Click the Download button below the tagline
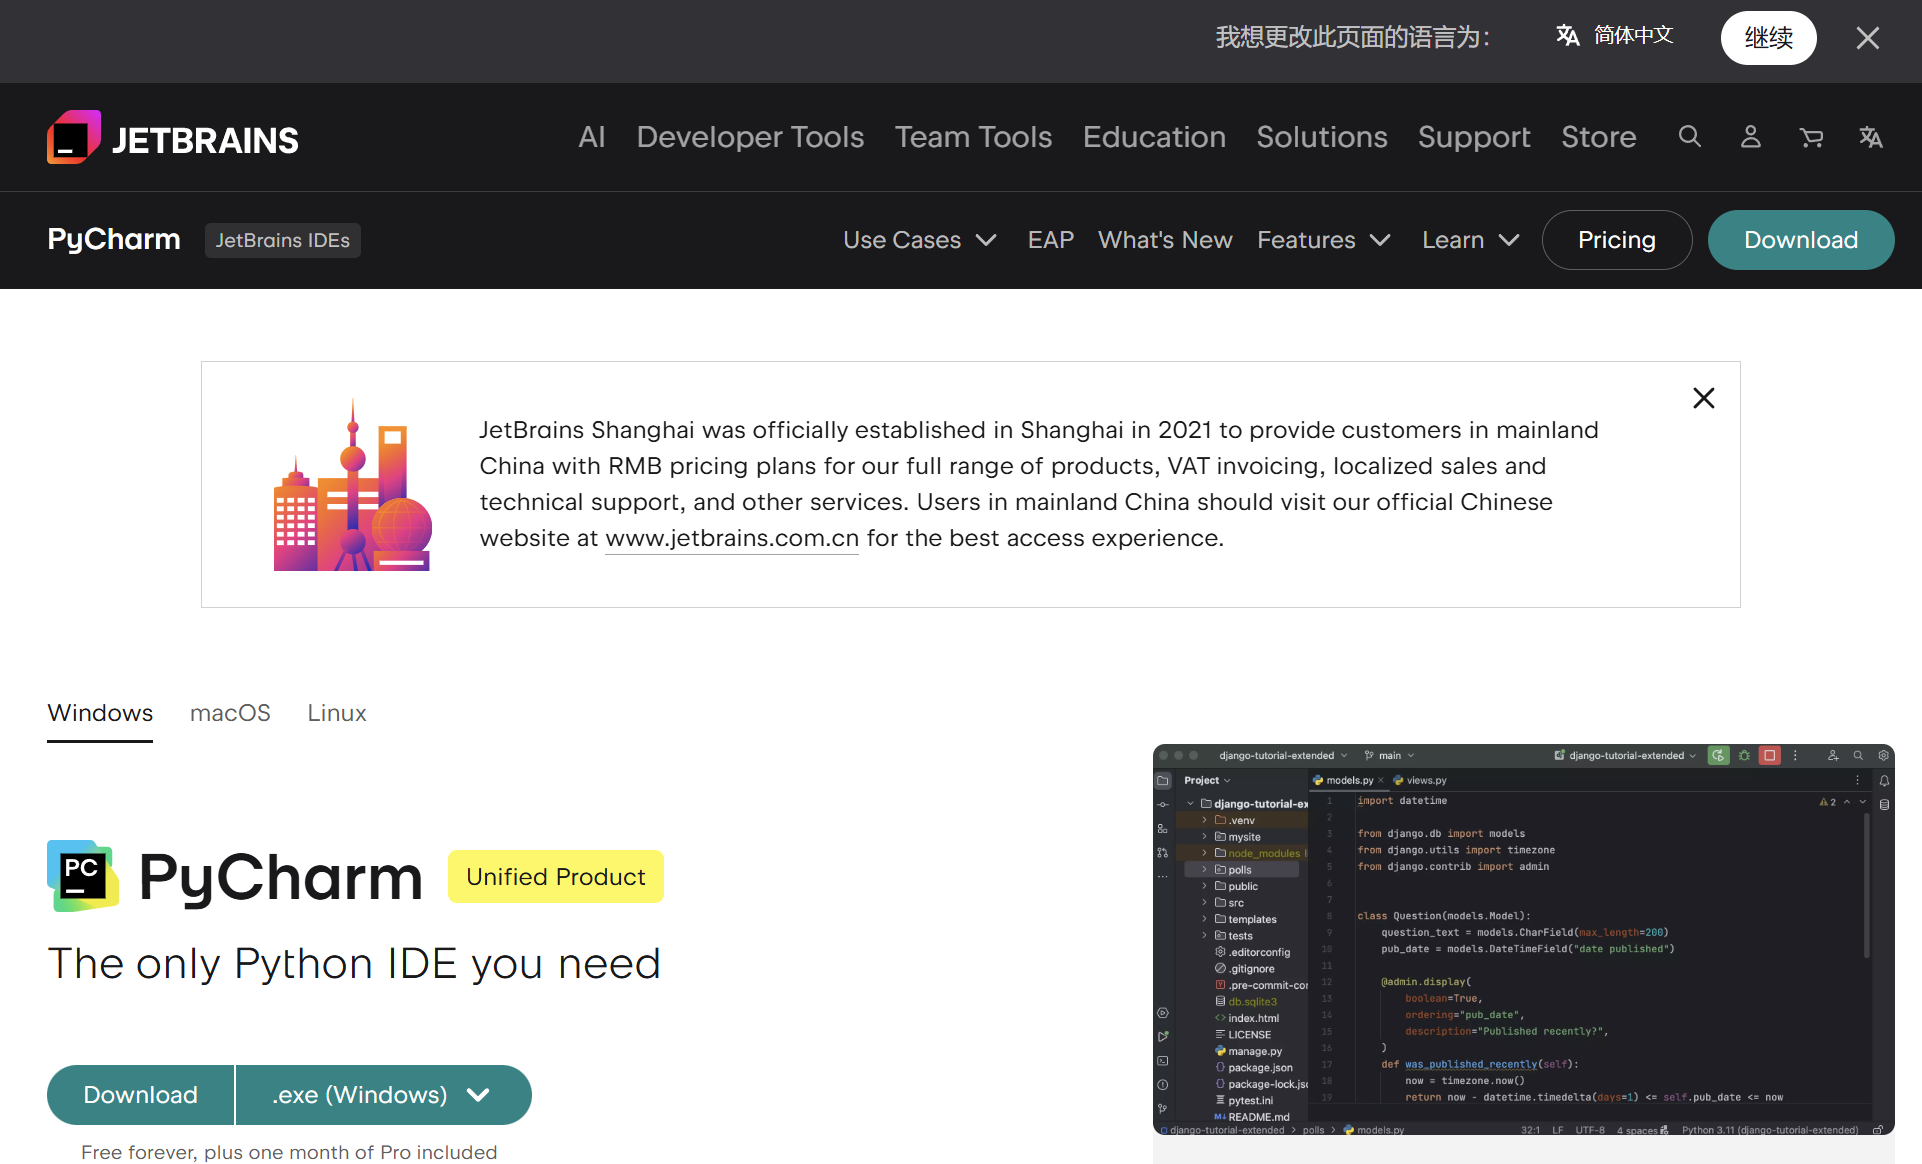Screen dimensions: 1922x1164 140,1095
